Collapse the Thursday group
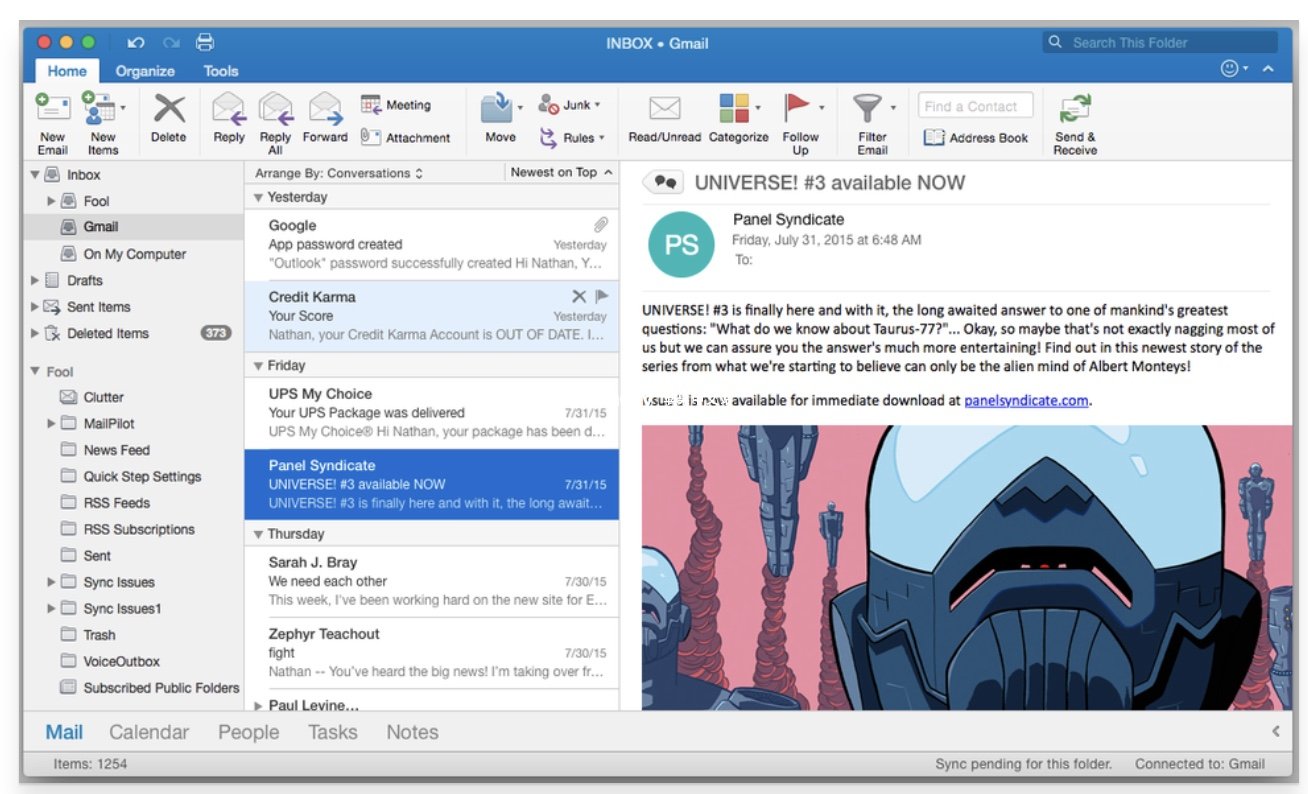Image resolution: width=1308 pixels, height=794 pixels. click(258, 534)
